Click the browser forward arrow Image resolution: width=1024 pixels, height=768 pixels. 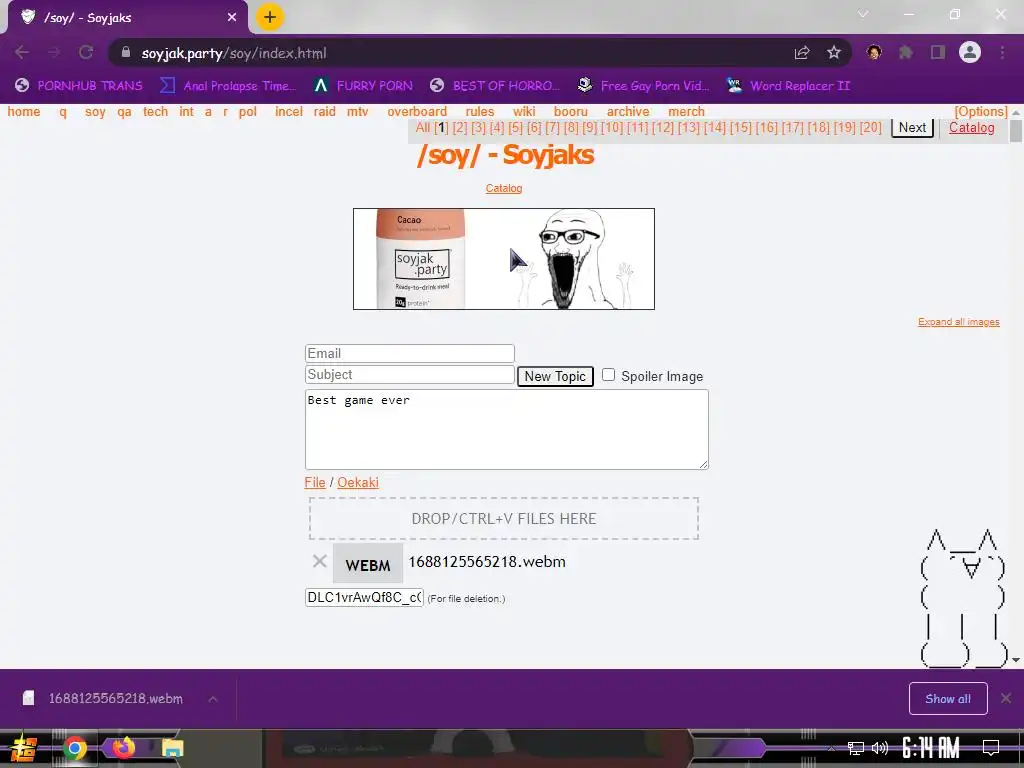coord(54,52)
